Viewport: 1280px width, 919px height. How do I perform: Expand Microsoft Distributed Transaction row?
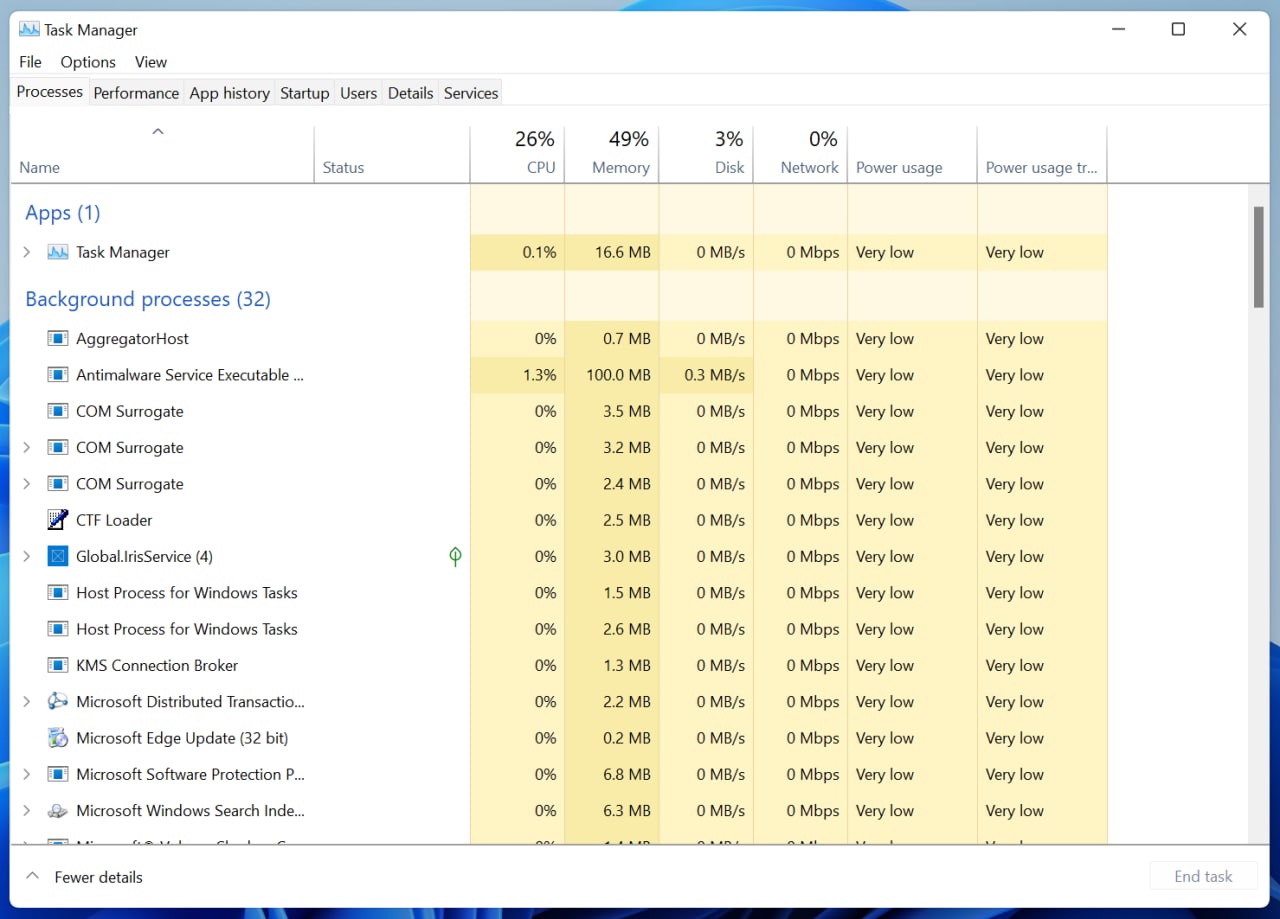point(27,702)
